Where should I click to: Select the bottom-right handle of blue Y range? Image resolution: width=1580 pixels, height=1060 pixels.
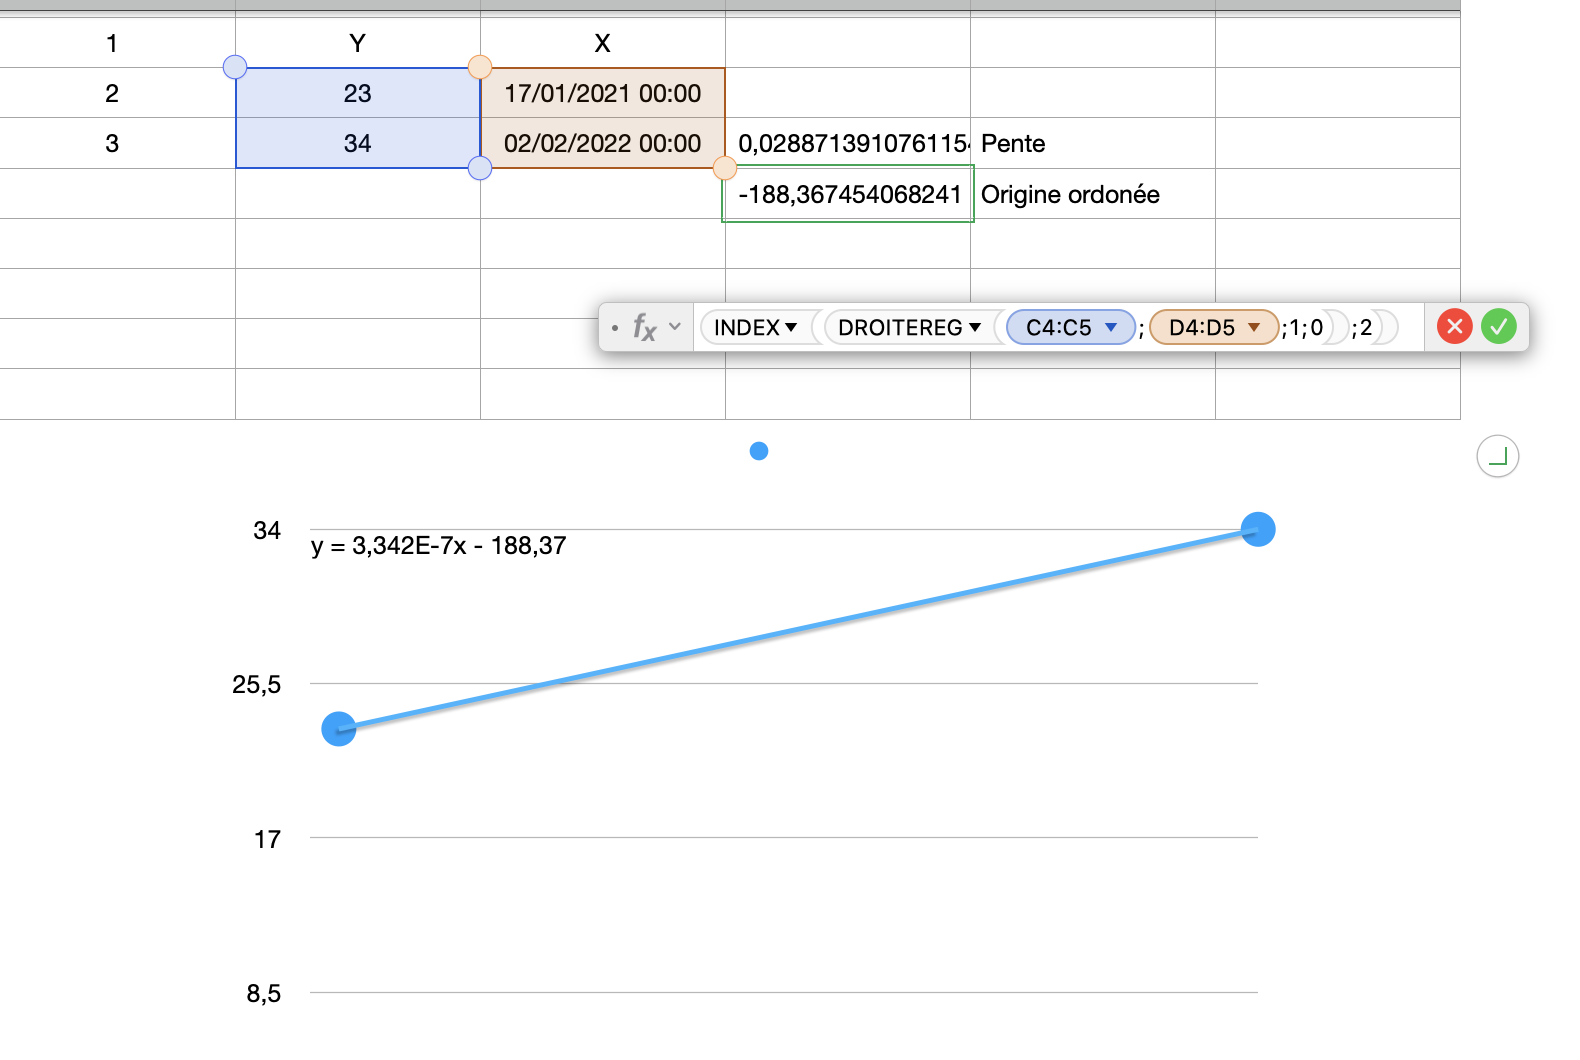pos(480,168)
